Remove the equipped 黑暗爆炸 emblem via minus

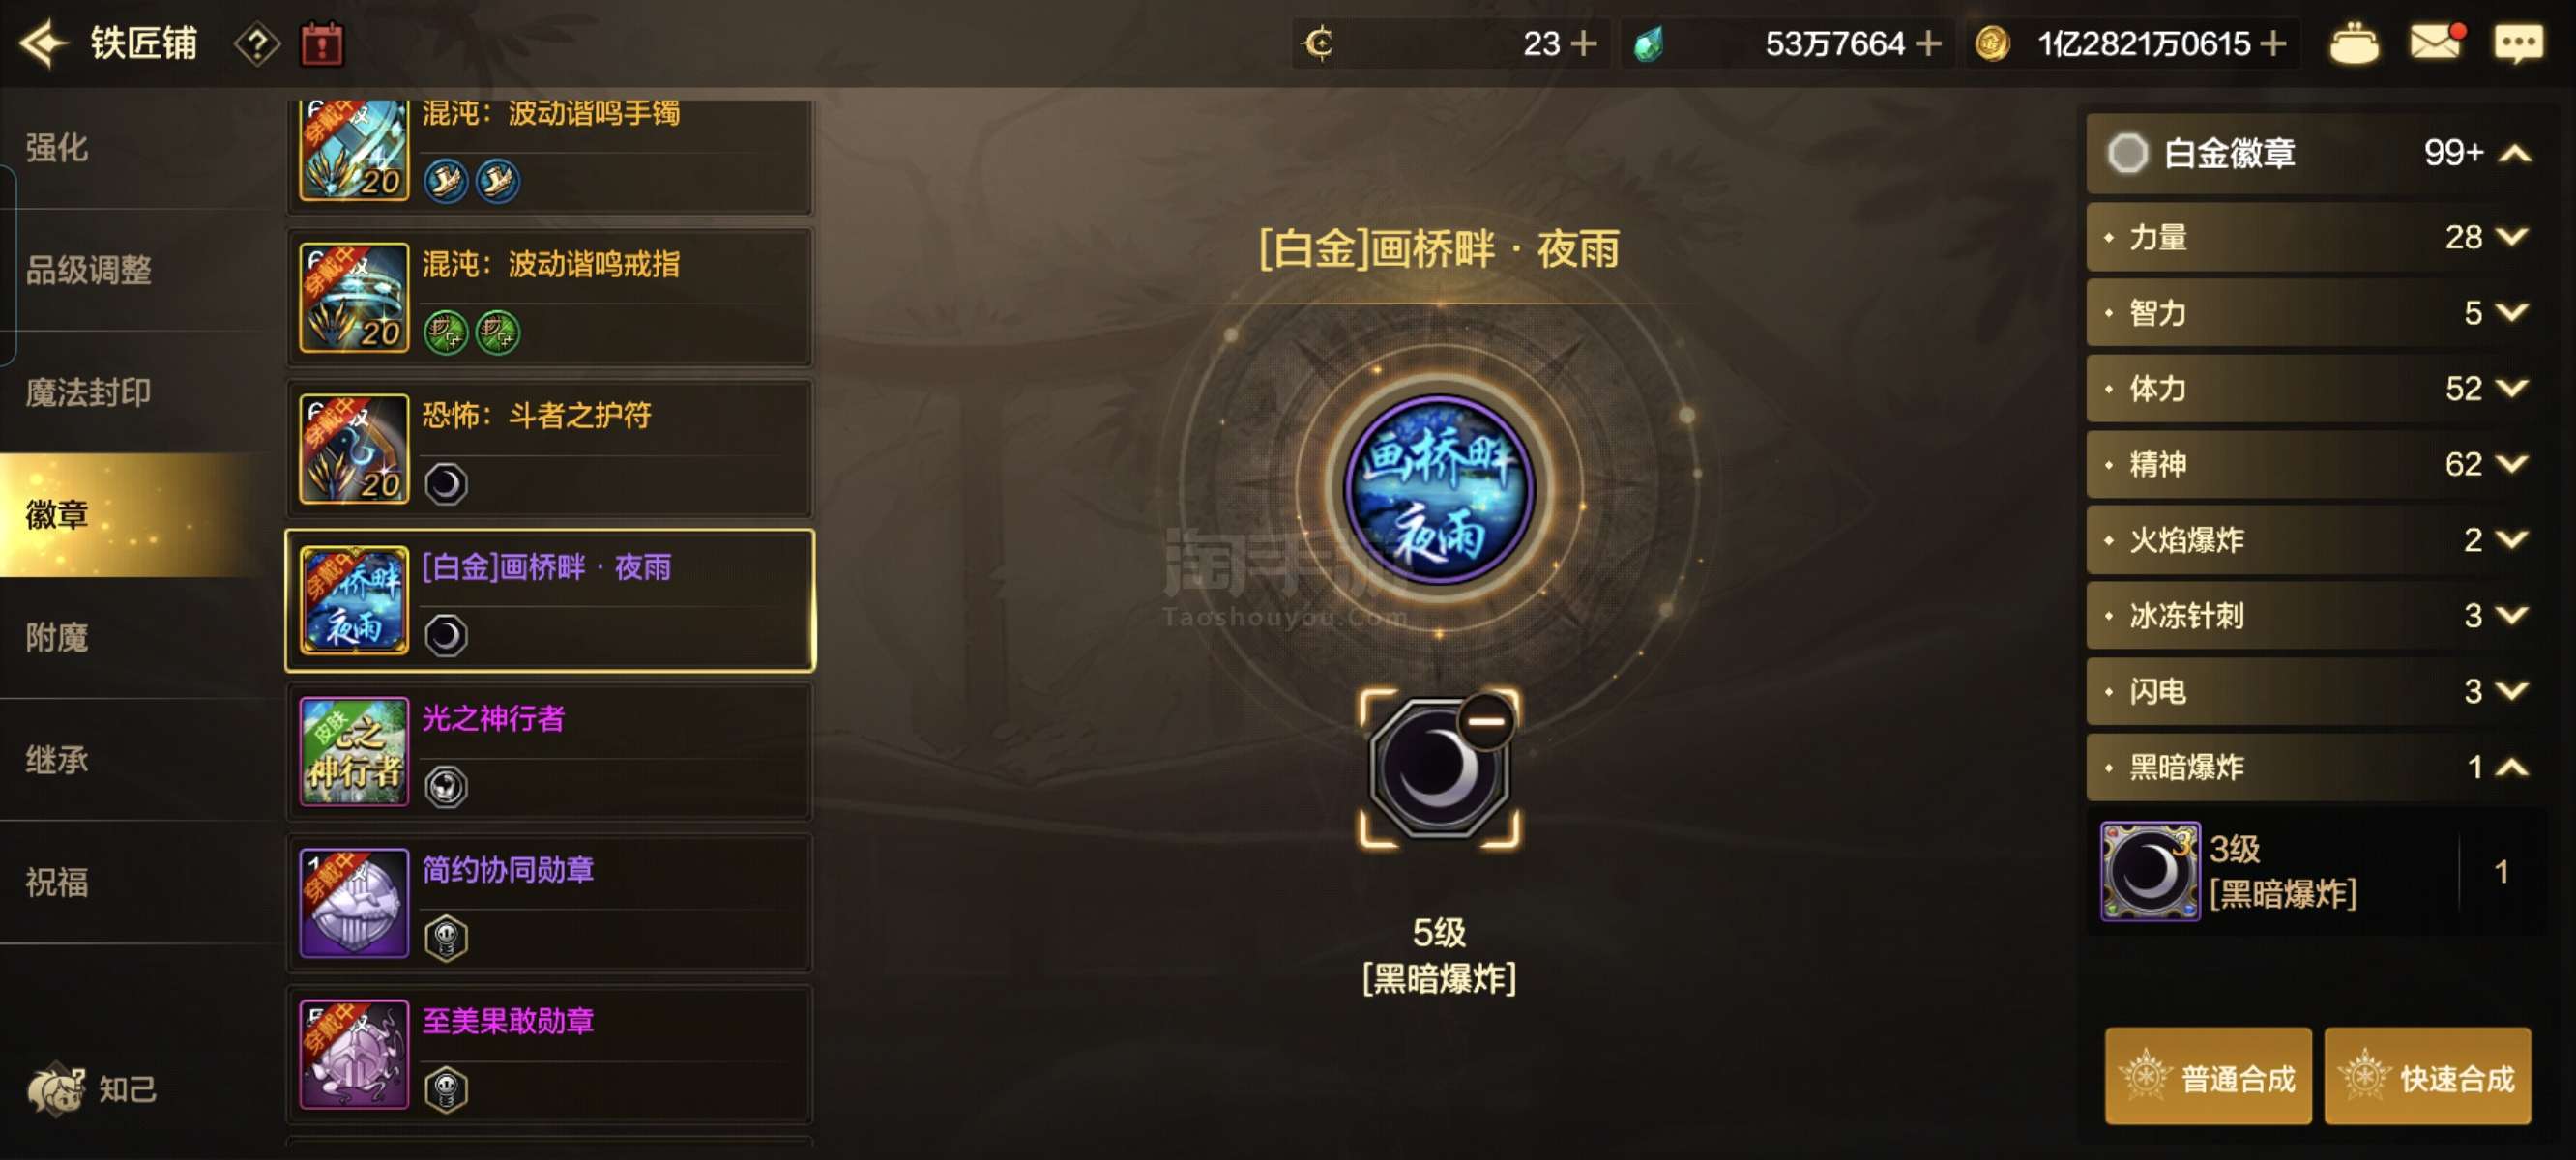click(1485, 721)
